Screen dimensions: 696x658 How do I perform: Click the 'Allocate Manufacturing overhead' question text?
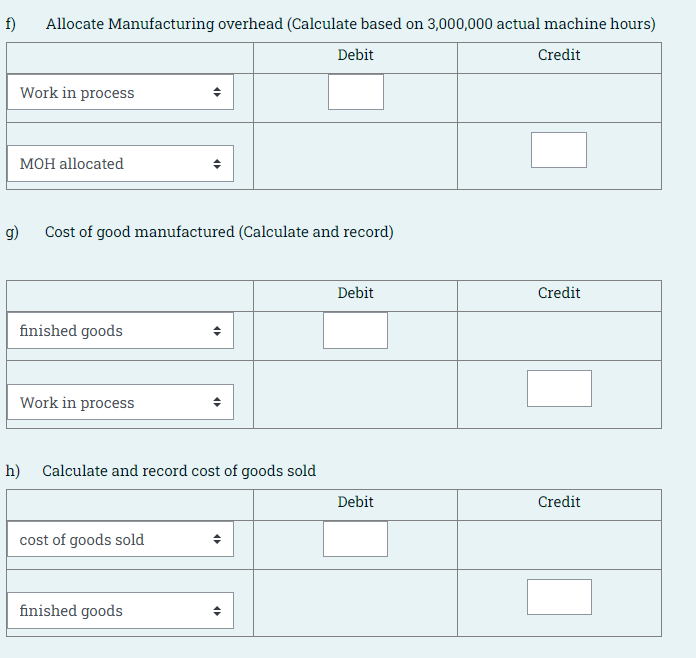[351, 24]
